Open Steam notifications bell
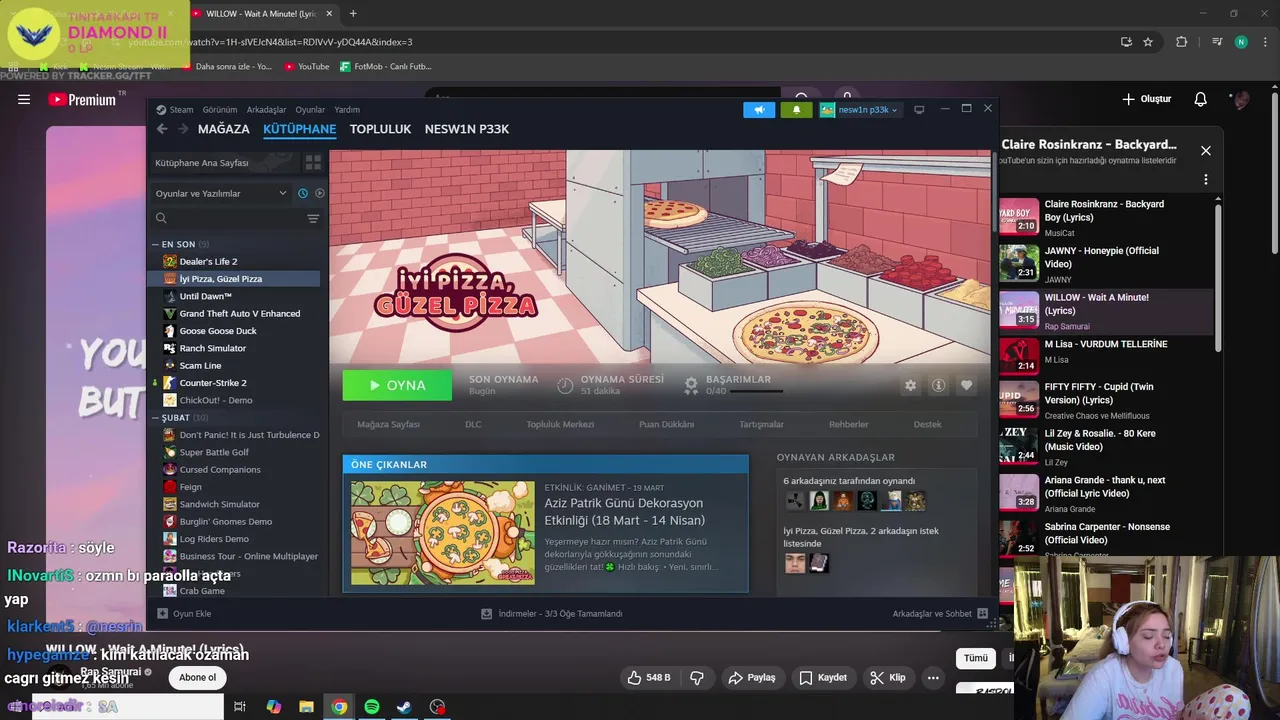The image size is (1280, 720). tap(796, 110)
